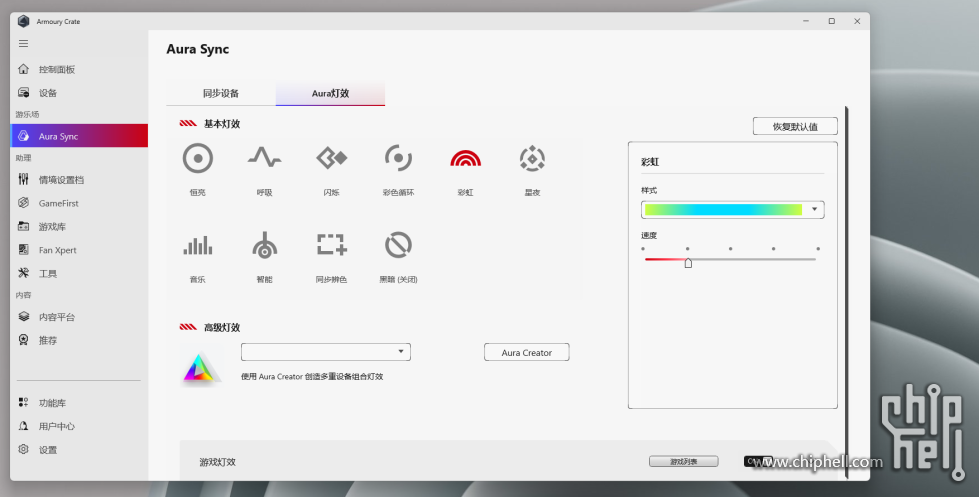
Task: Click the Aura Creator prism icon
Action: pyautogui.click(x=200, y=368)
